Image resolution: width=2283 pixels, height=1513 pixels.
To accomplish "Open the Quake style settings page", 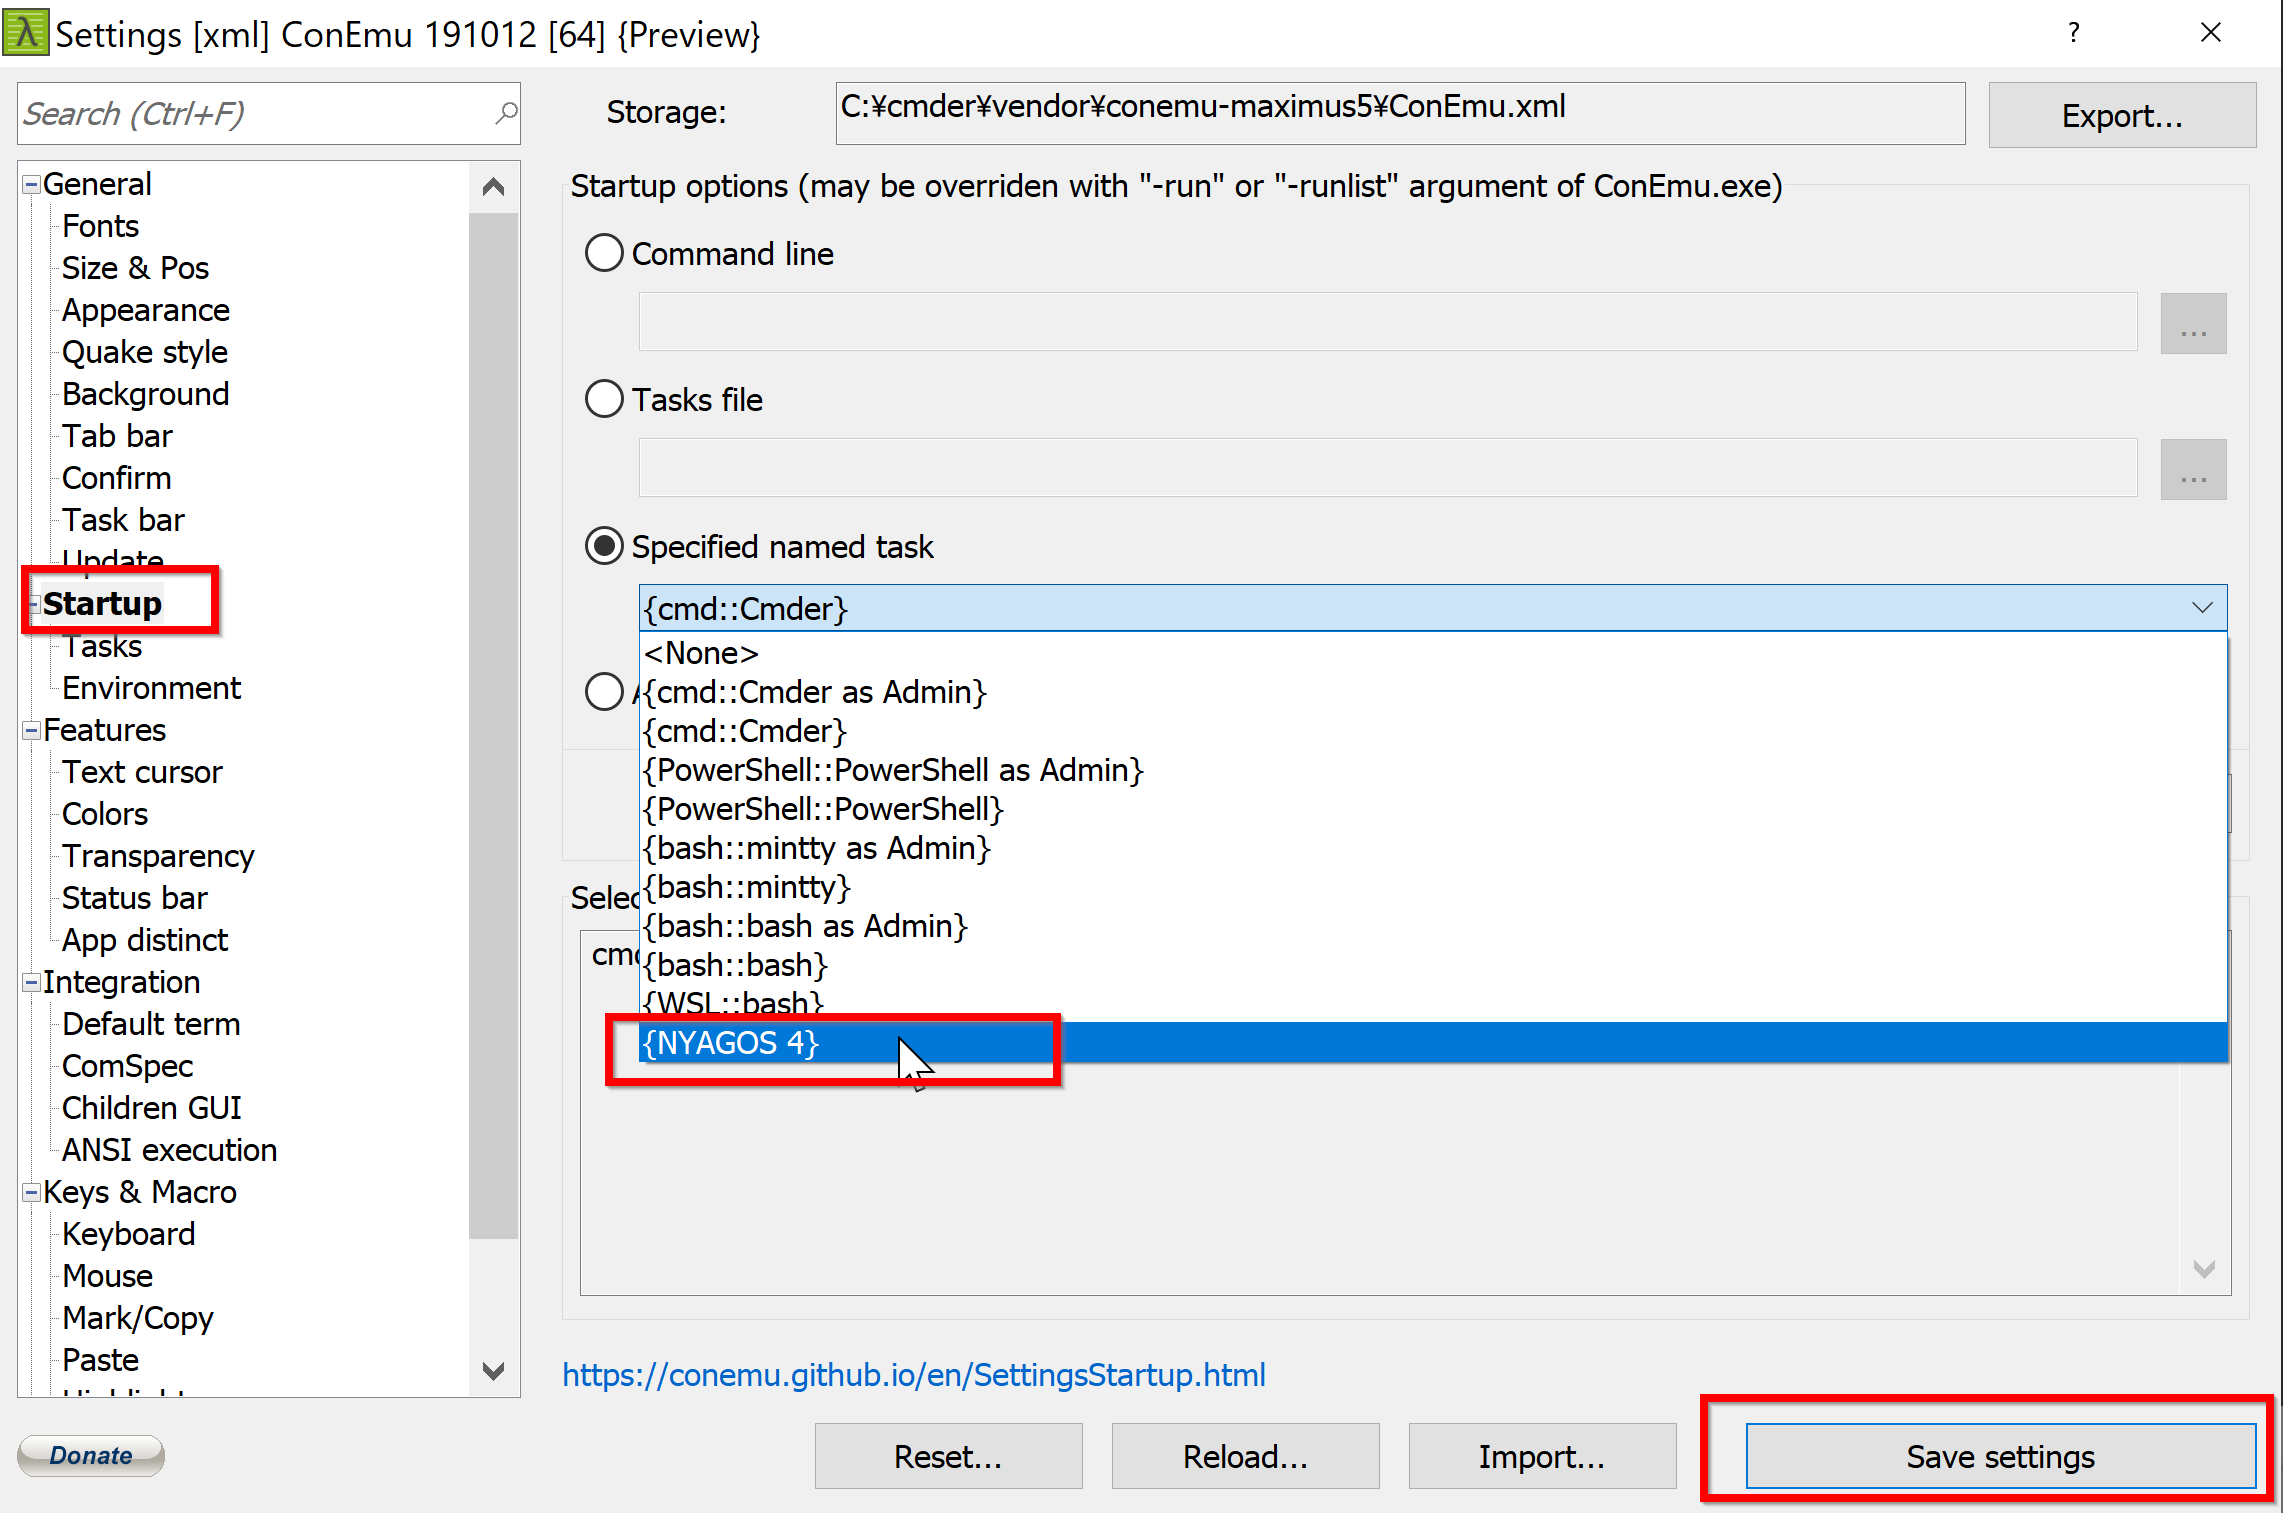I will tap(144, 352).
